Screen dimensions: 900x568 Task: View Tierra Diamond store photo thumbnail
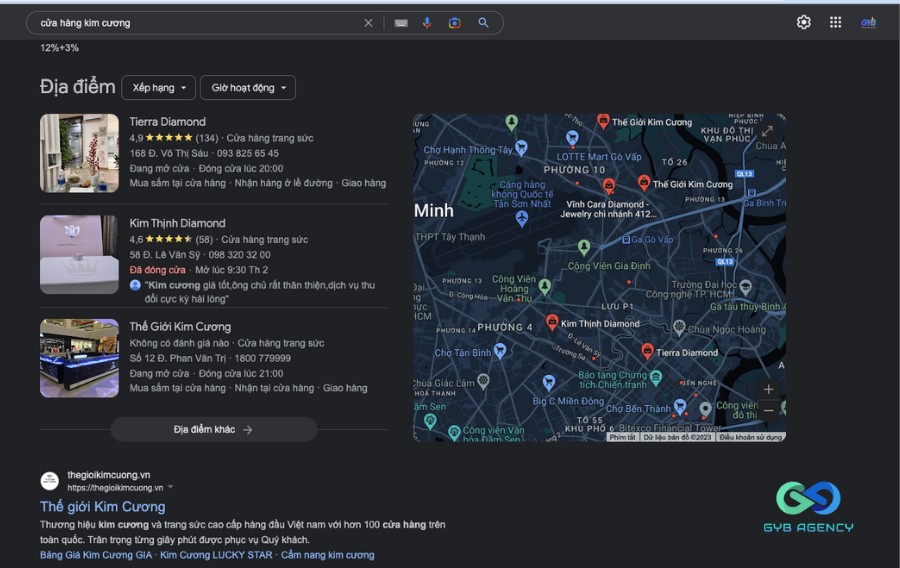pyautogui.click(x=79, y=153)
